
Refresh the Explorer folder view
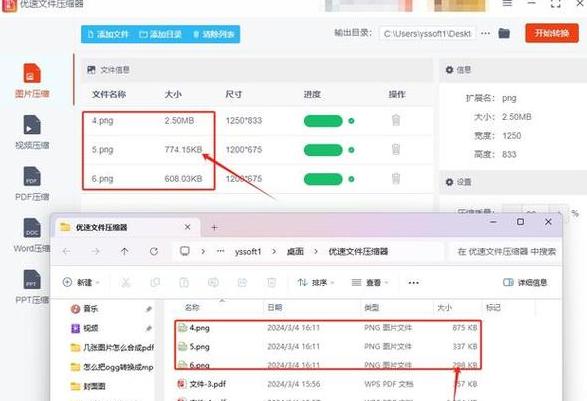tap(154, 252)
